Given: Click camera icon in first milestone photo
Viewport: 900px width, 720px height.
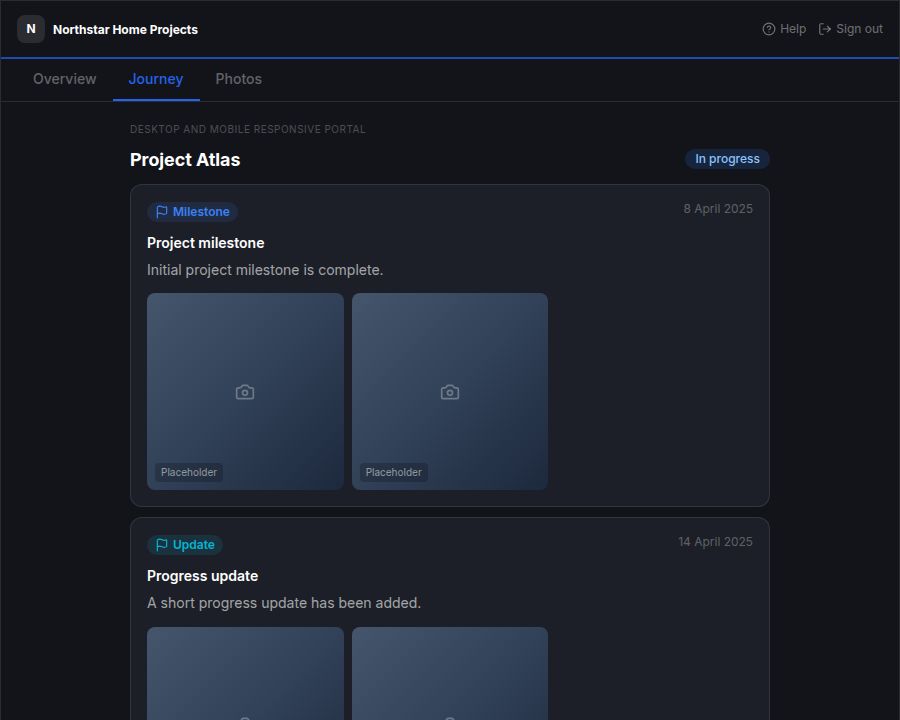Looking at the screenshot, I should [245, 392].
